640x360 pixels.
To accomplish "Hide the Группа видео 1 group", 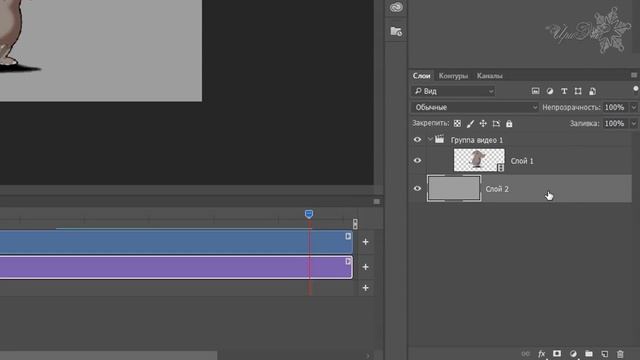I will click(x=417, y=140).
